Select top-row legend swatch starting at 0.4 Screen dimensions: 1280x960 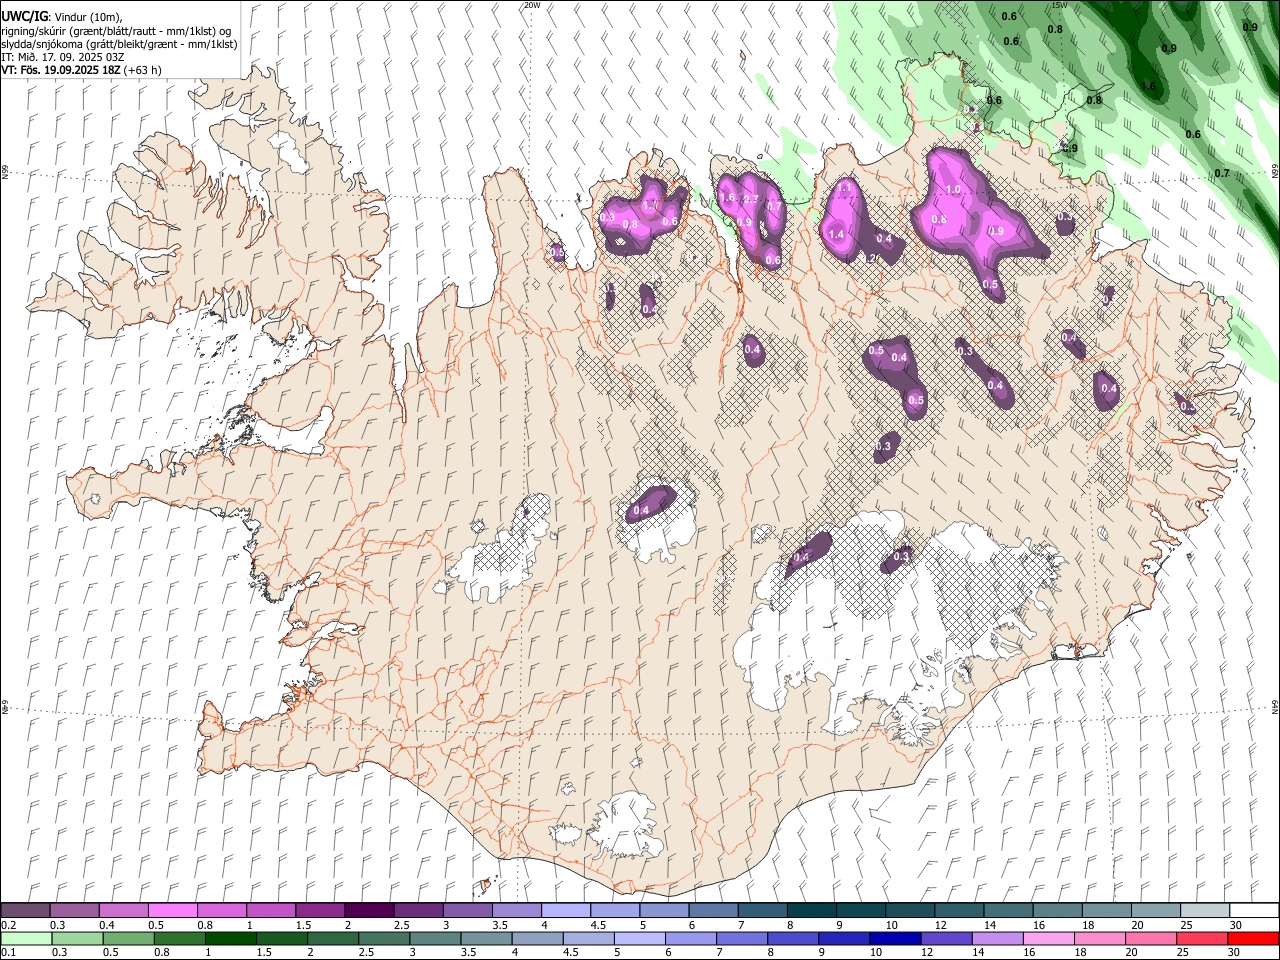123,911
